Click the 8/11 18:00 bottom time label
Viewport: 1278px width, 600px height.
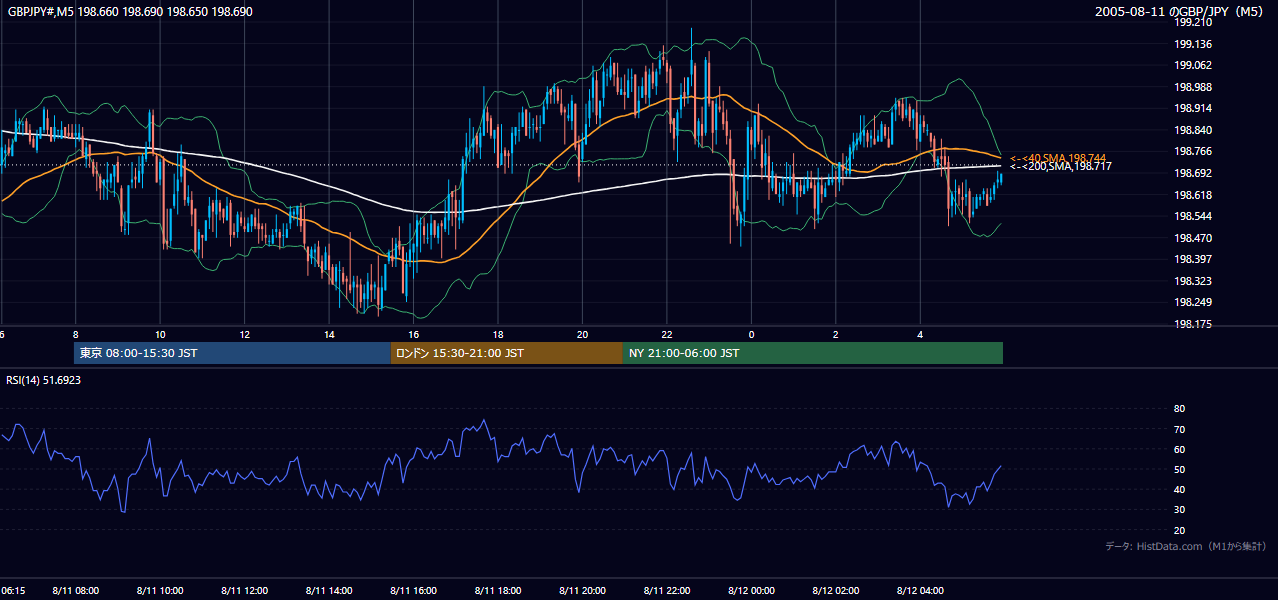click(x=498, y=591)
